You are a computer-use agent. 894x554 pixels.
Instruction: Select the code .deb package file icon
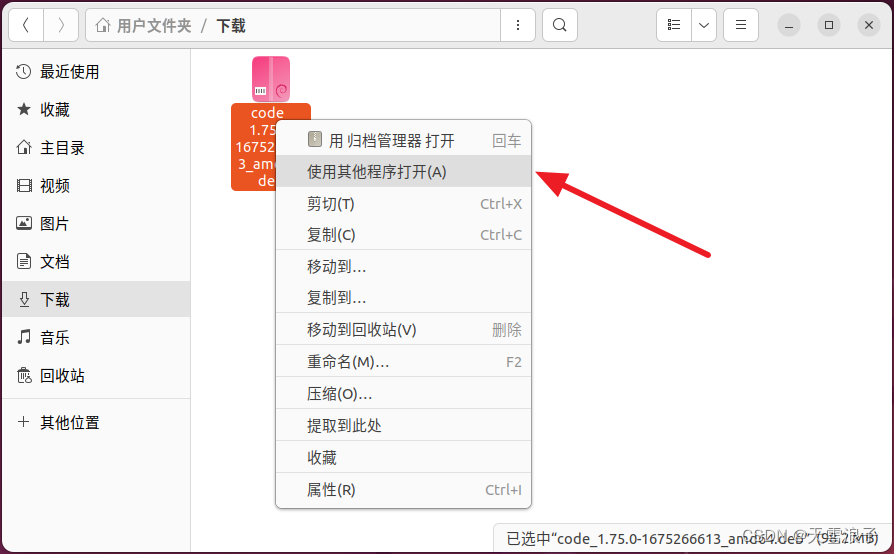pyautogui.click(x=270, y=80)
